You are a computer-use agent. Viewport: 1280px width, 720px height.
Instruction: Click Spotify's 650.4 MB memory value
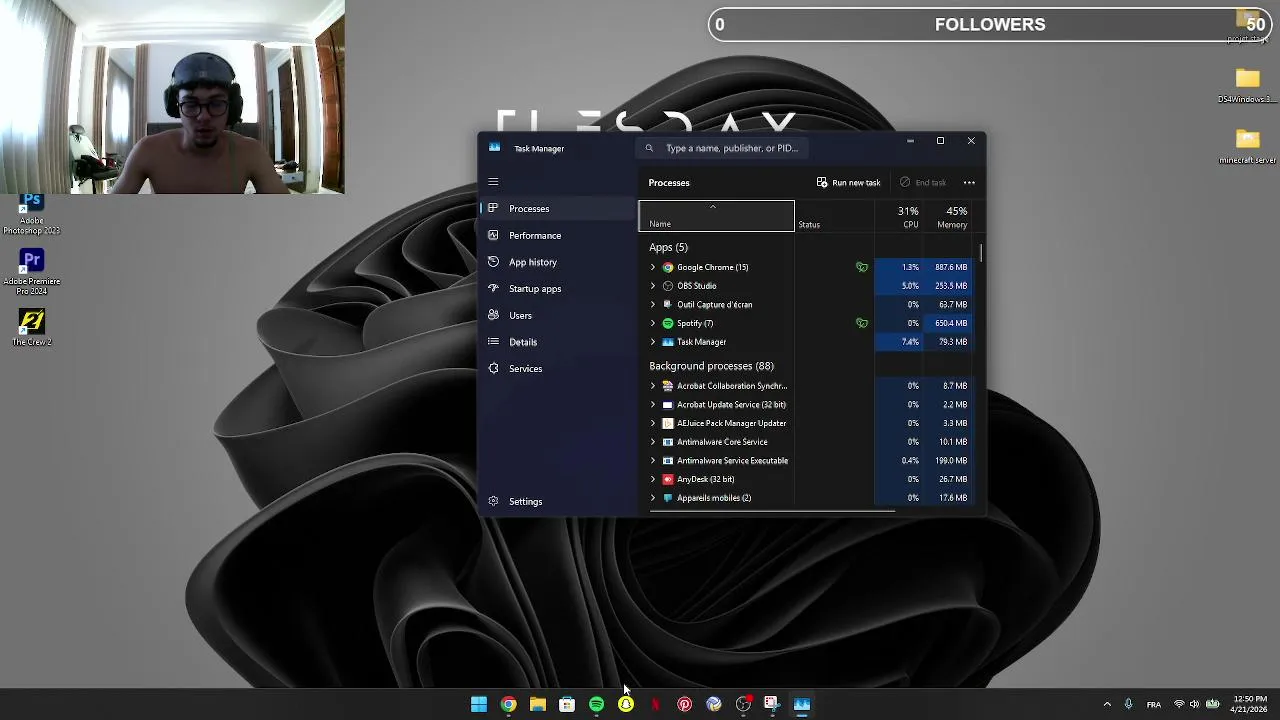tap(950, 323)
